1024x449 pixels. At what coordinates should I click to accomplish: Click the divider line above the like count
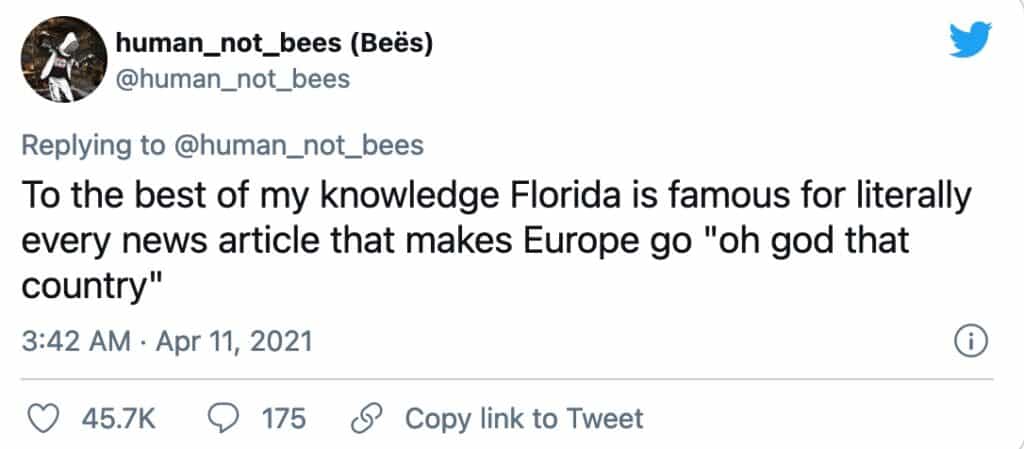click(508, 379)
